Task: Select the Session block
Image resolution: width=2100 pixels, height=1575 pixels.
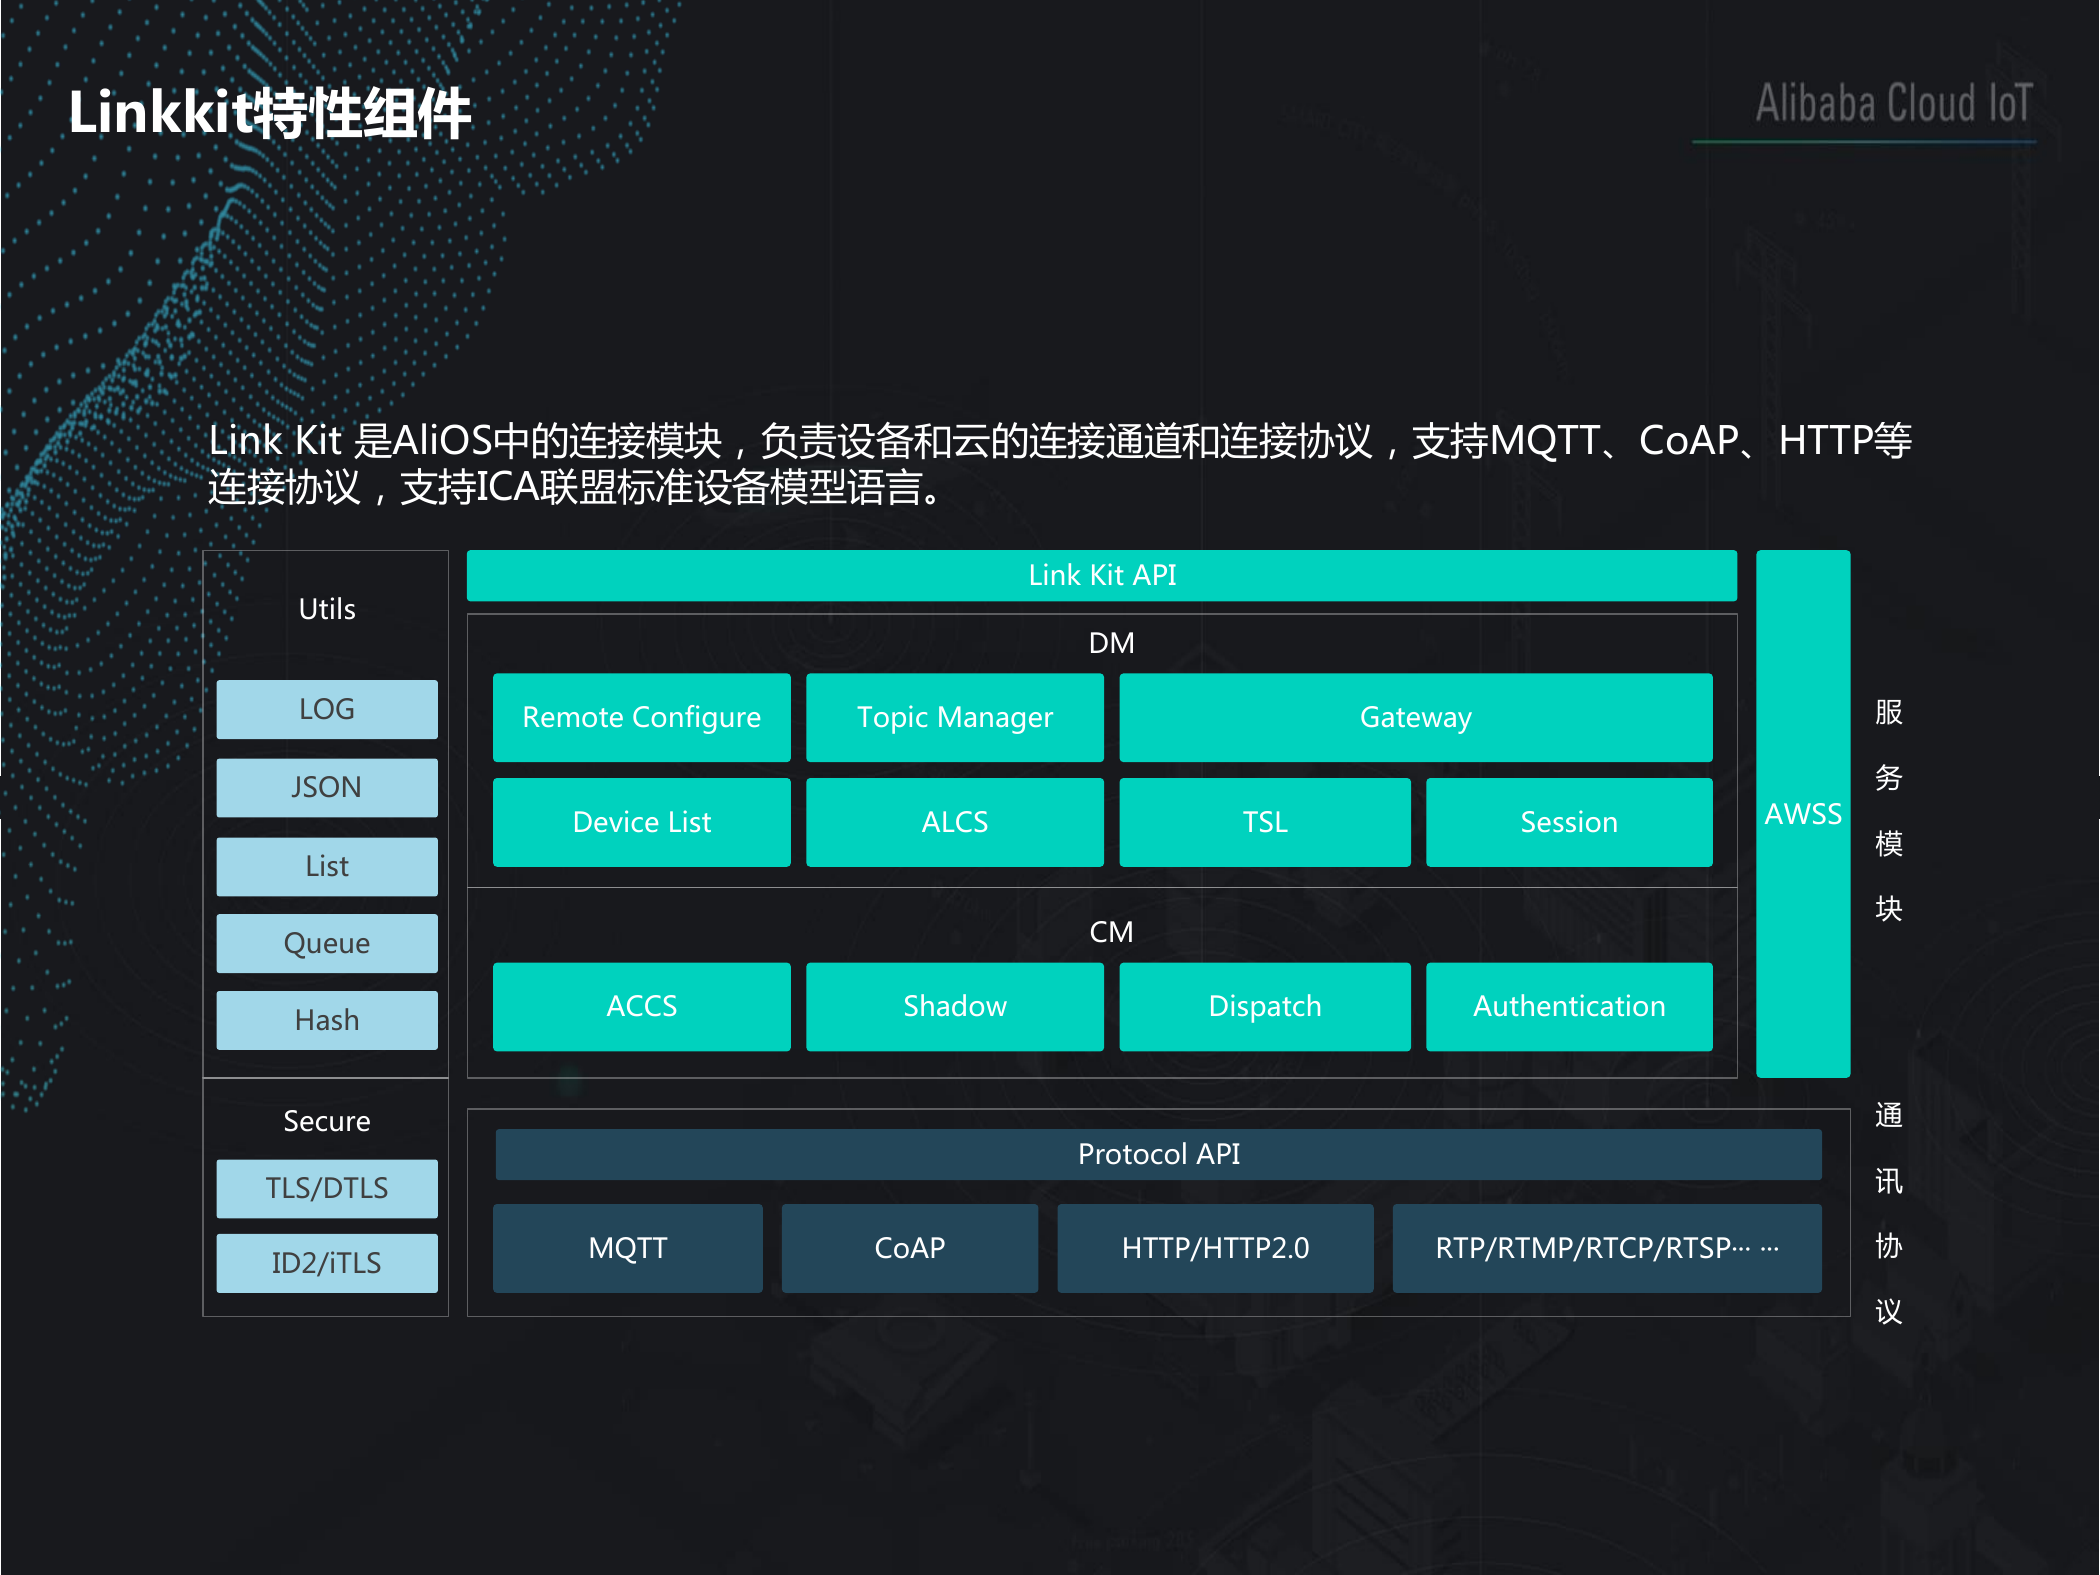Action: pyautogui.click(x=1569, y=822)
